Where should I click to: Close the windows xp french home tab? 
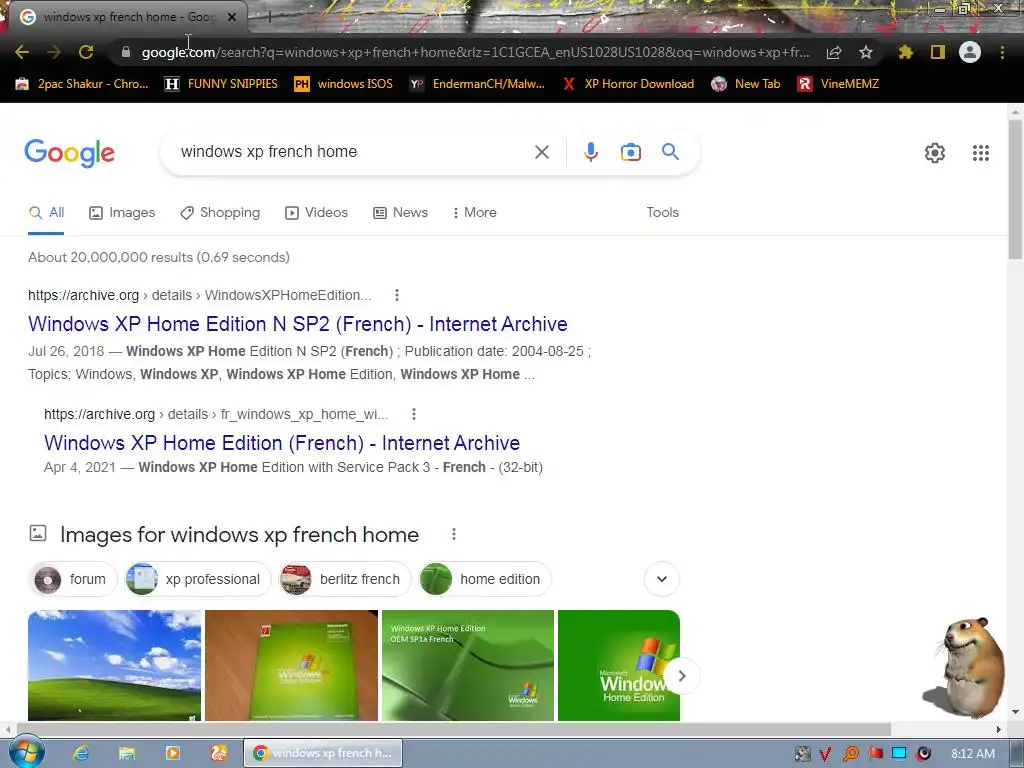[232, 18]
